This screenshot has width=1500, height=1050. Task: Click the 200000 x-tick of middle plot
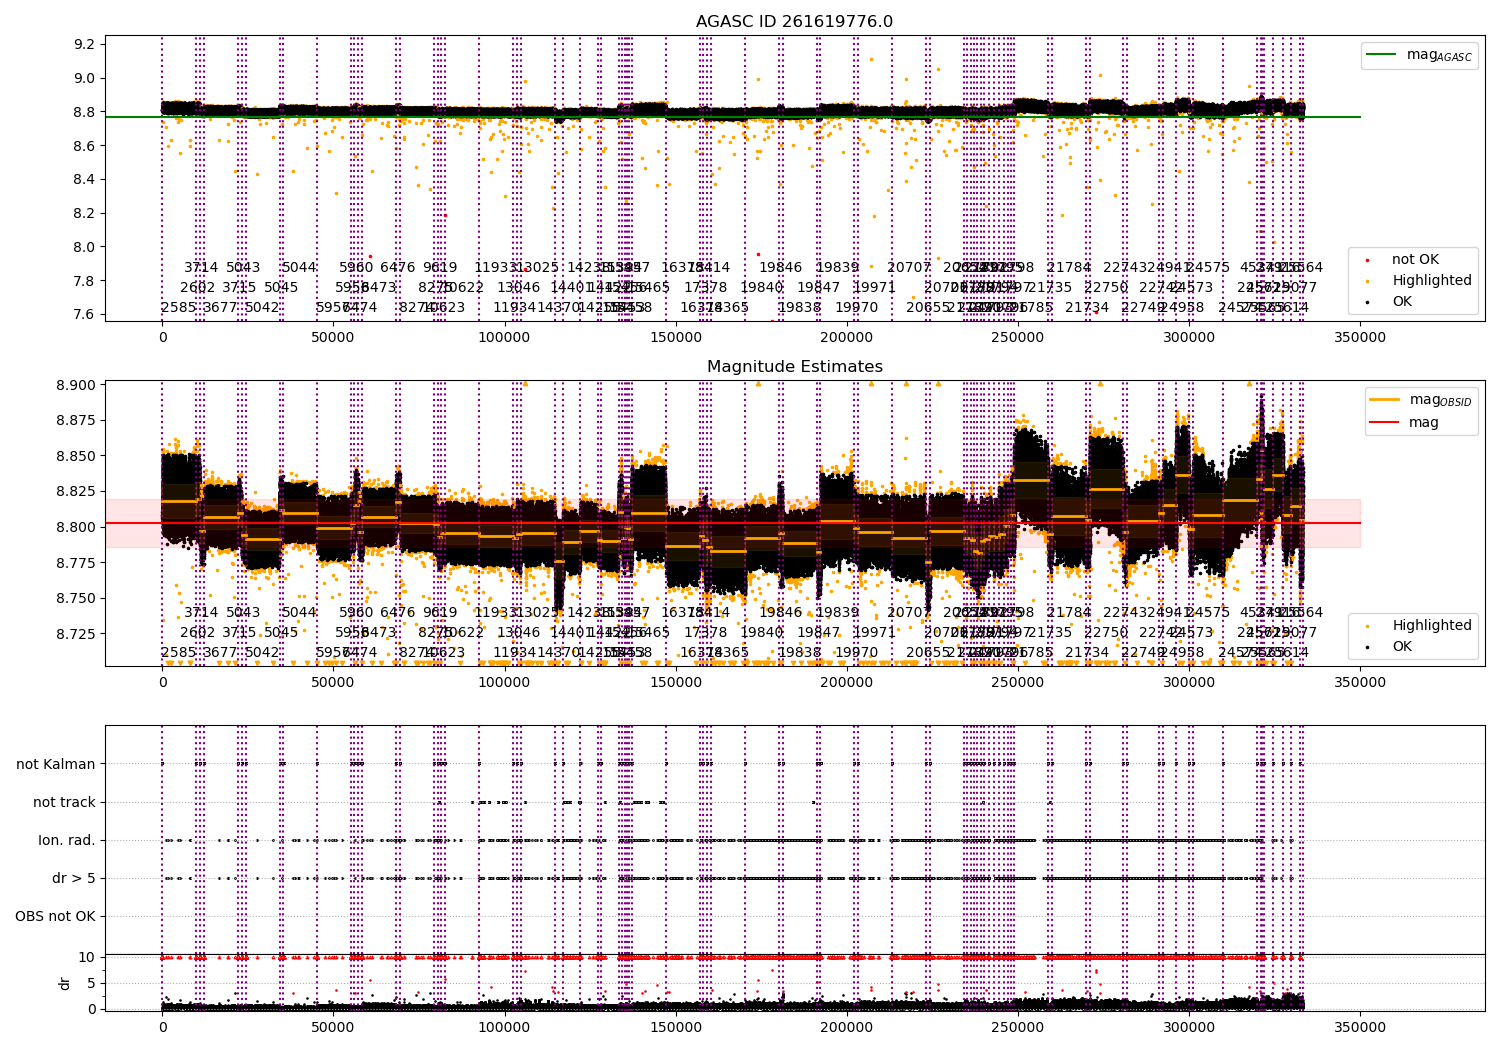847,683
